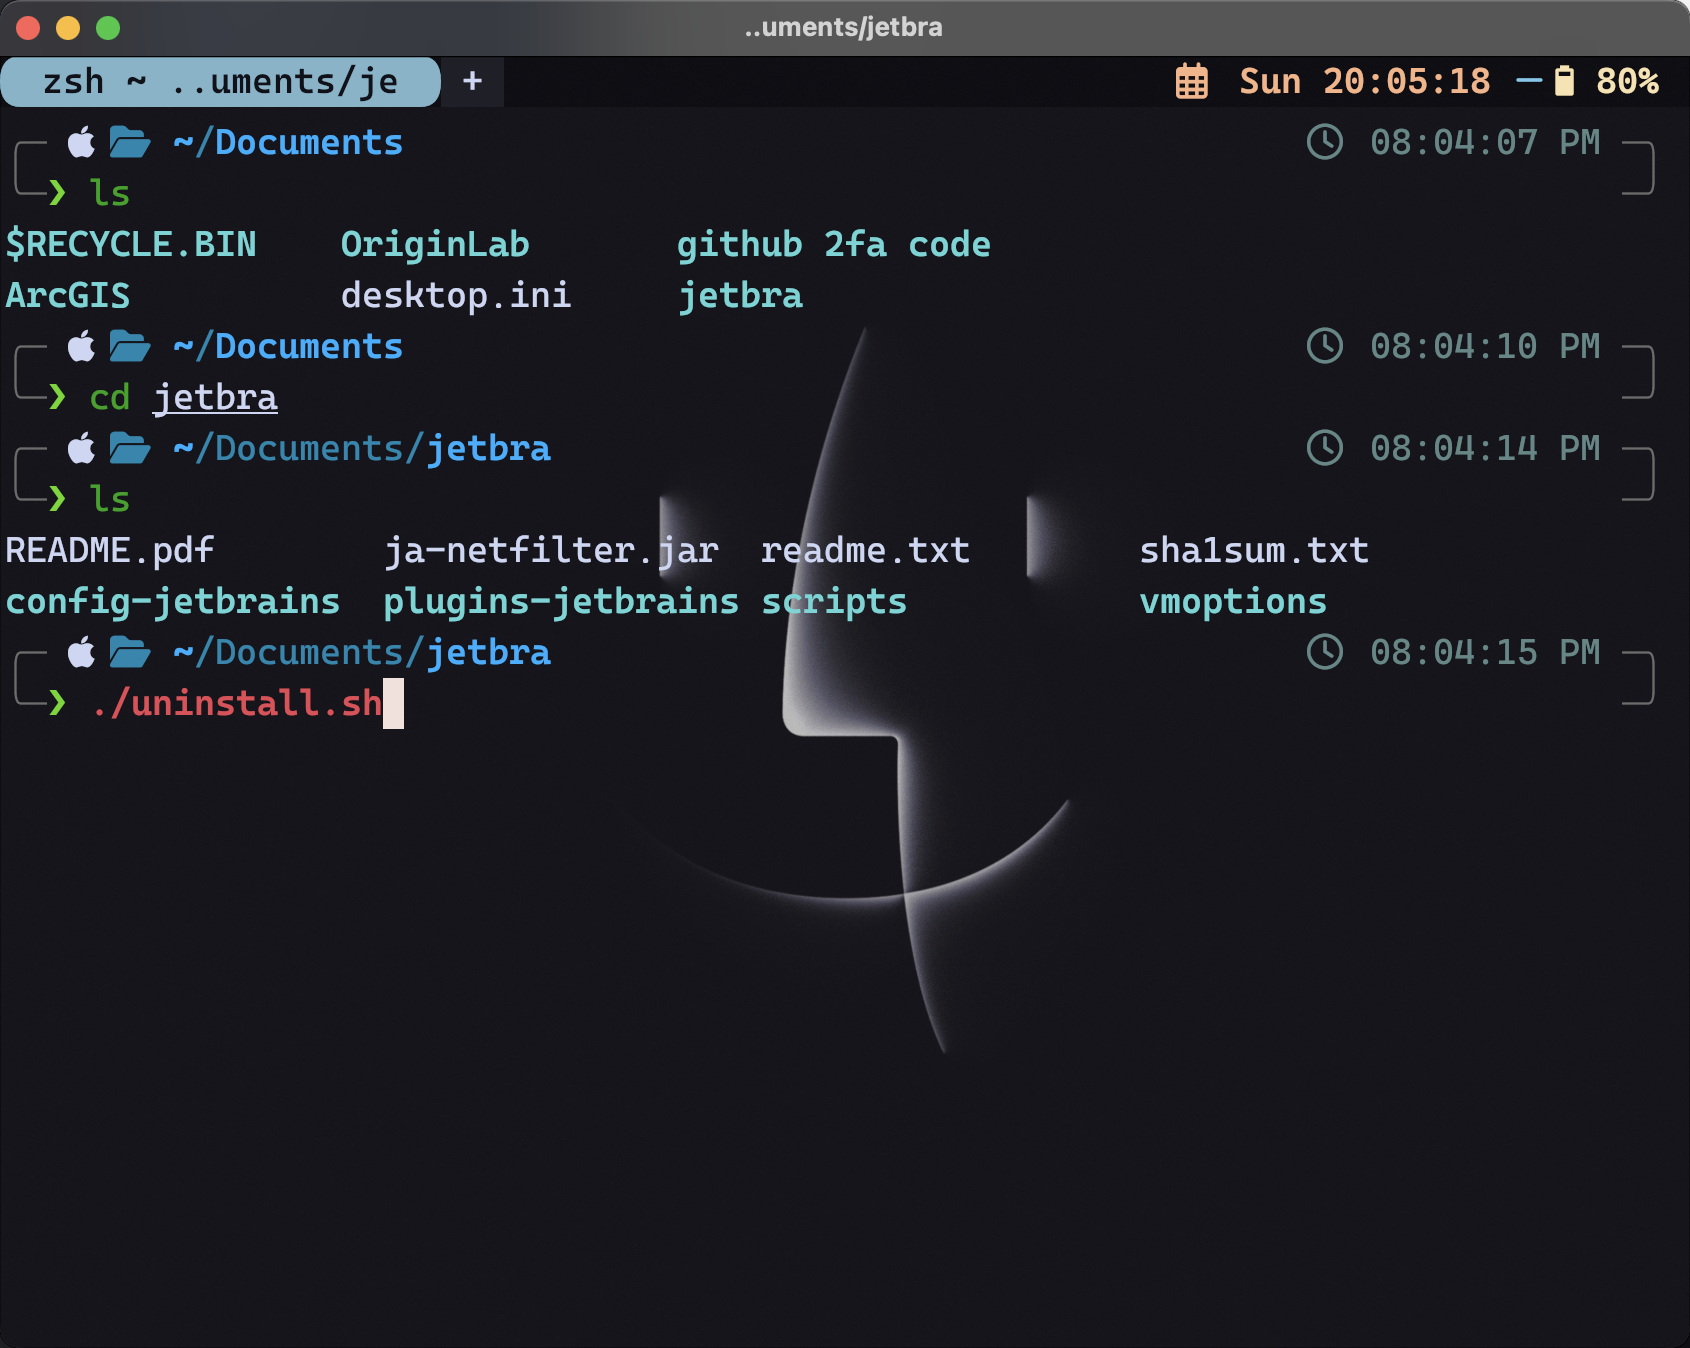Click the first ~/Documents path
The width and height of the screenshot is (1690, 1348).
click(288, 142)
